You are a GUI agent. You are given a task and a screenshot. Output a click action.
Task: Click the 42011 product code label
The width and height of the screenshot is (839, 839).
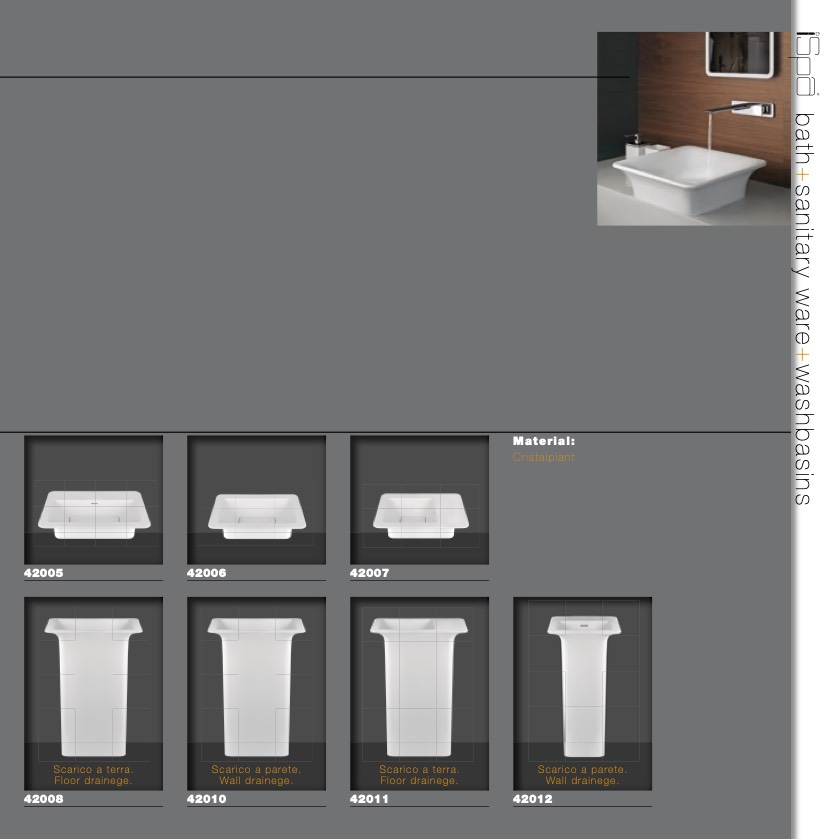[x=369, y=800]
